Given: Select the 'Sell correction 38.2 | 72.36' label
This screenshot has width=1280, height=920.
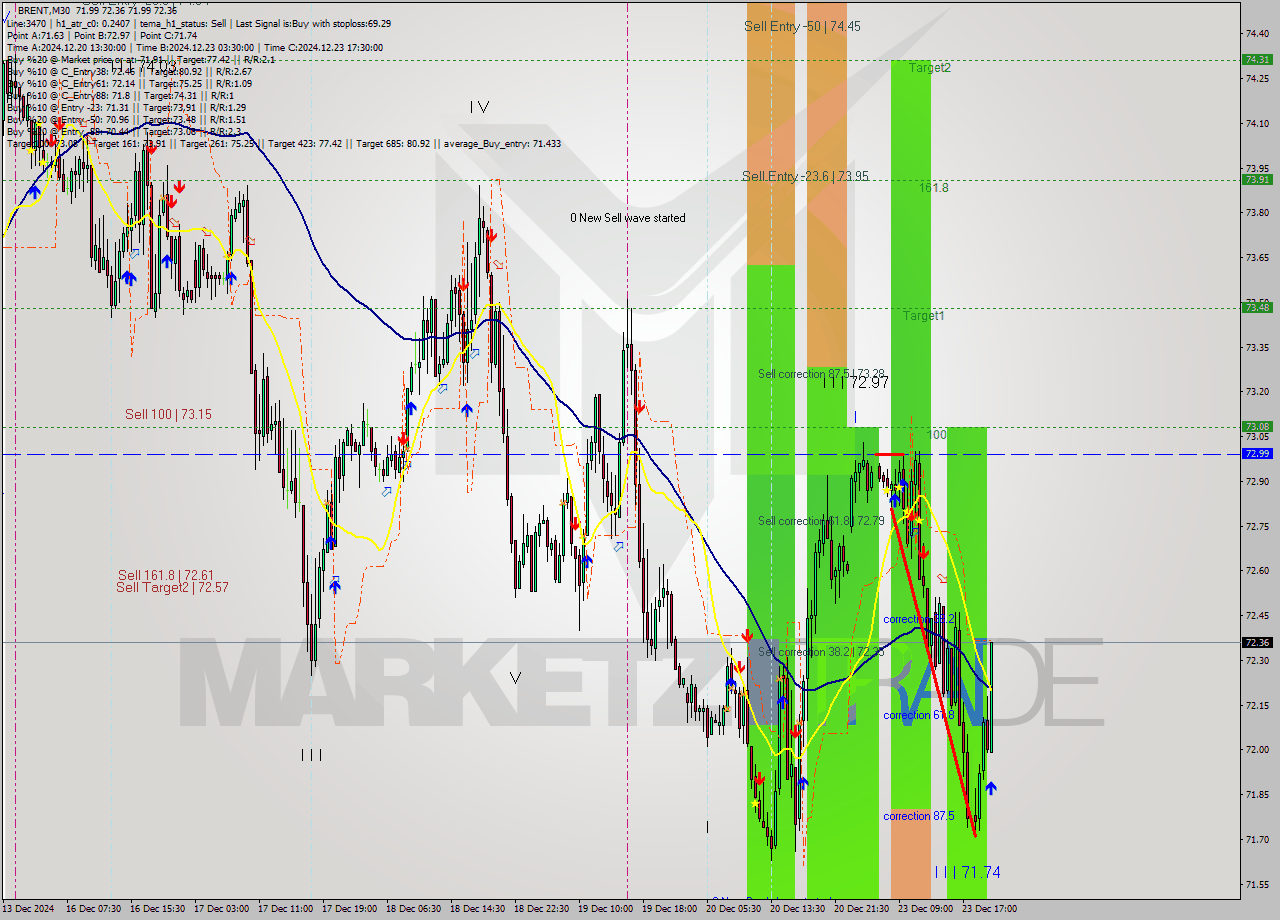Looking at the screenshot, I should coord(820,652).
